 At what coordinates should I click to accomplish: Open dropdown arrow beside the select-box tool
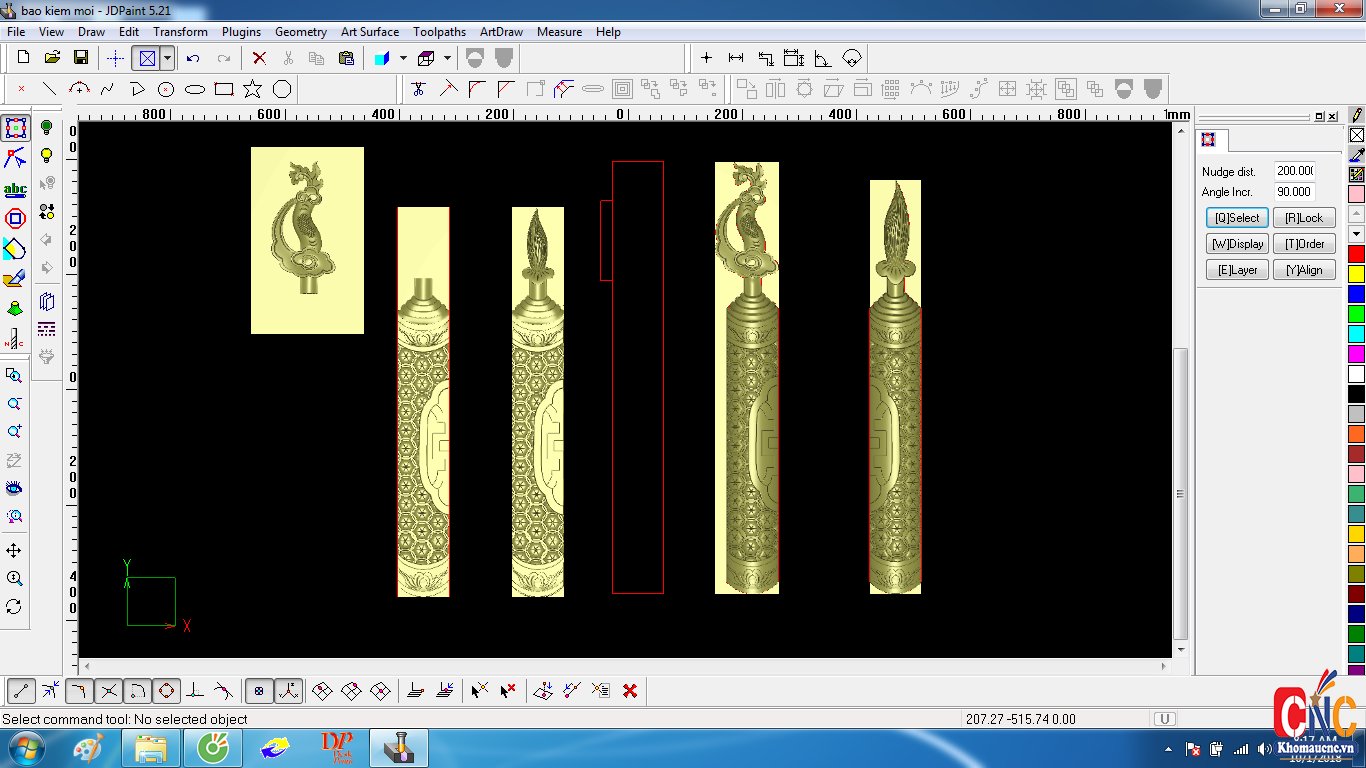point(167,58)
